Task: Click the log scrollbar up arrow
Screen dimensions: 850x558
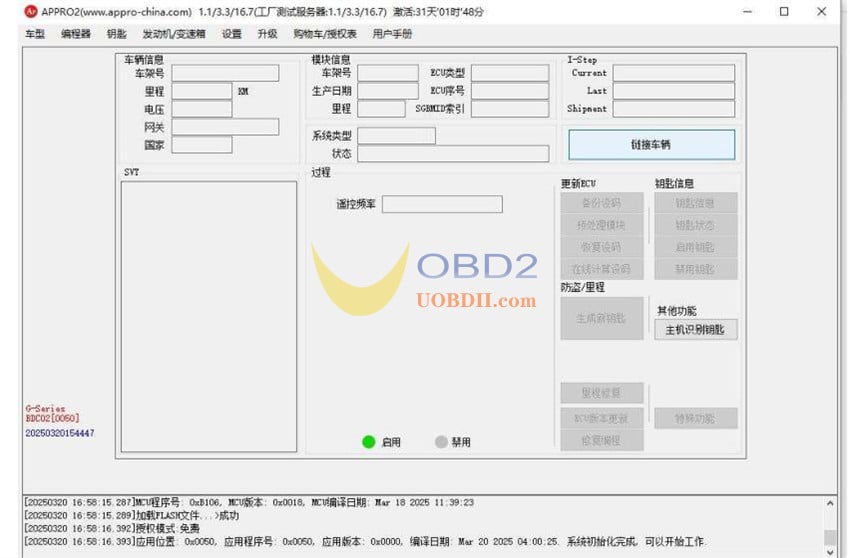Action: [830, 503]
